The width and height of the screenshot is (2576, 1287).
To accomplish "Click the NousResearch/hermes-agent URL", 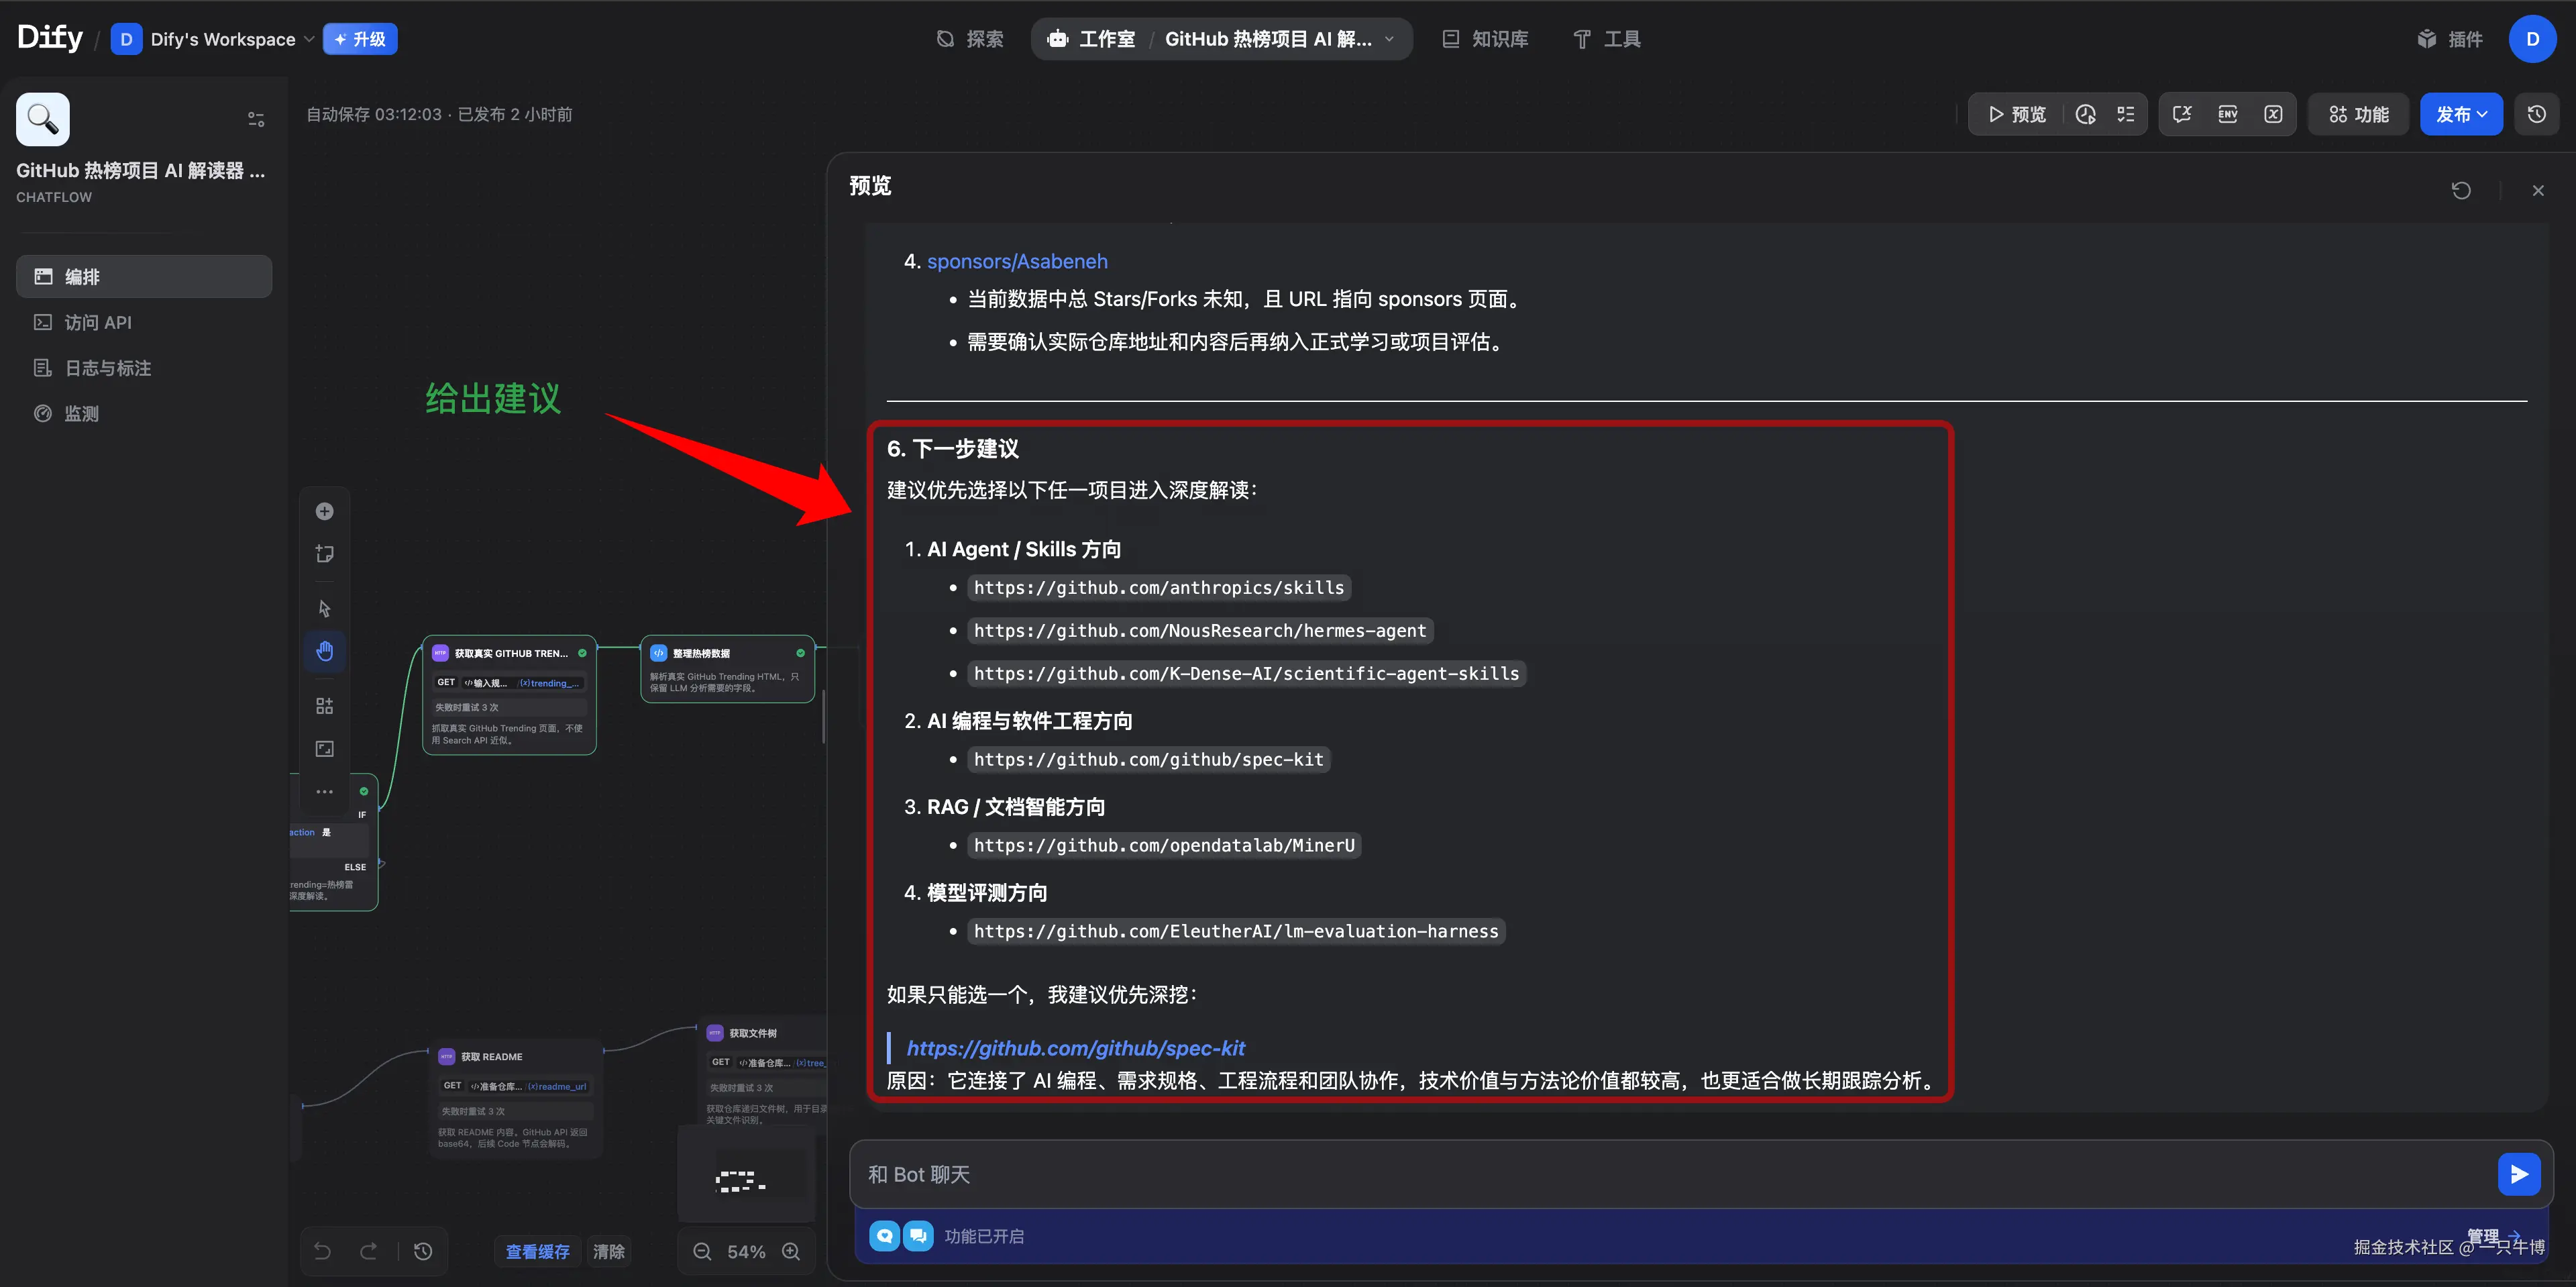I will 1200,631.
